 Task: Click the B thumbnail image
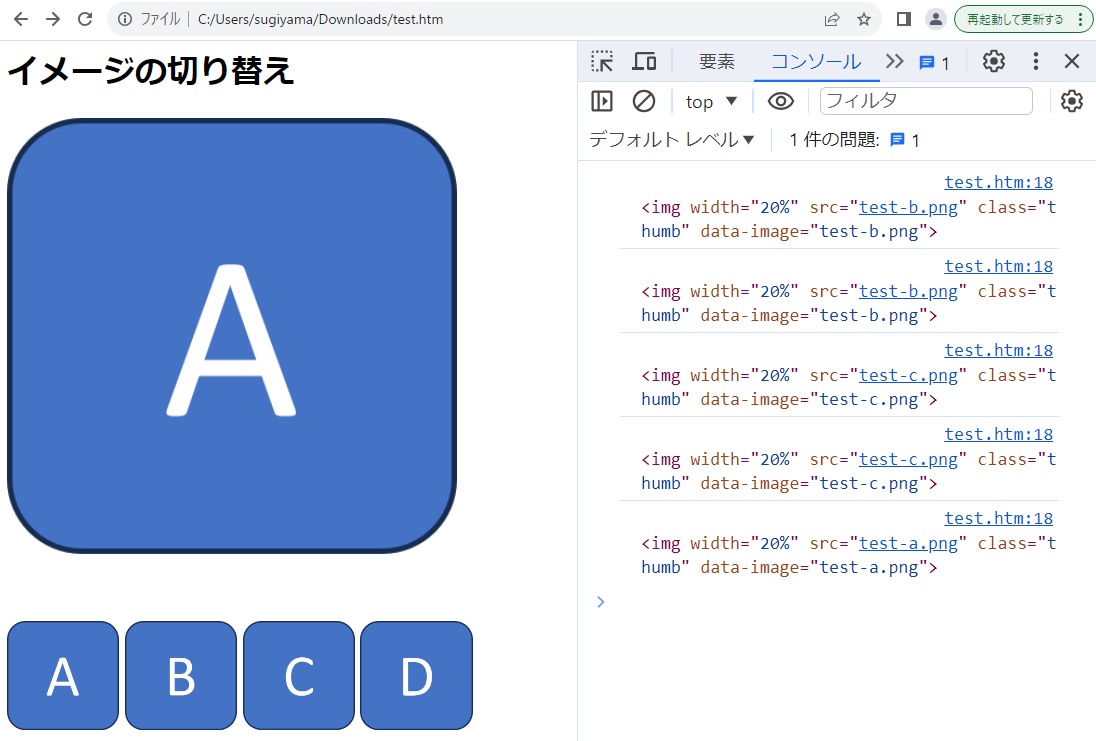pos(181,676)
